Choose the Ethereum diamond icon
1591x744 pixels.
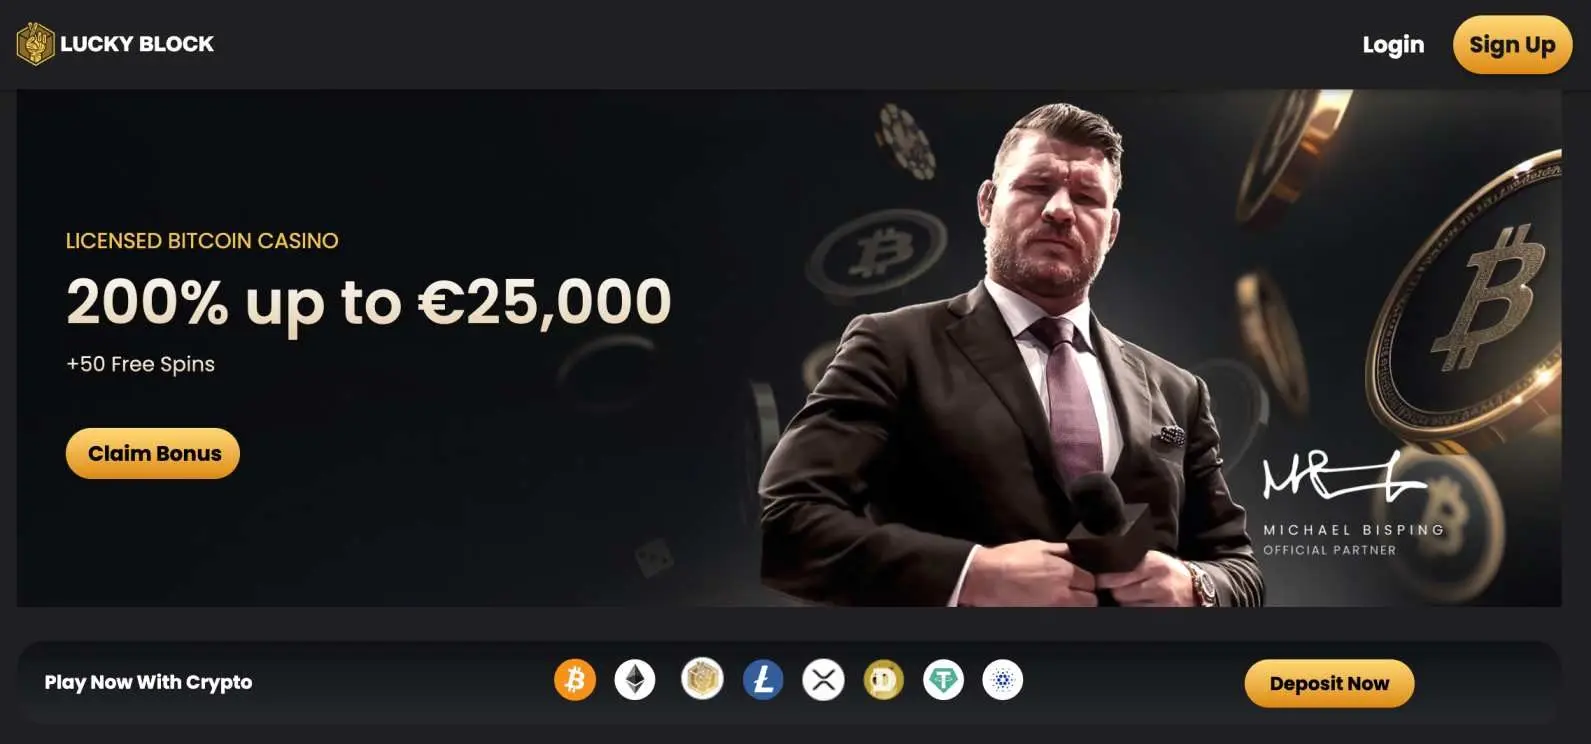[635, 681]
